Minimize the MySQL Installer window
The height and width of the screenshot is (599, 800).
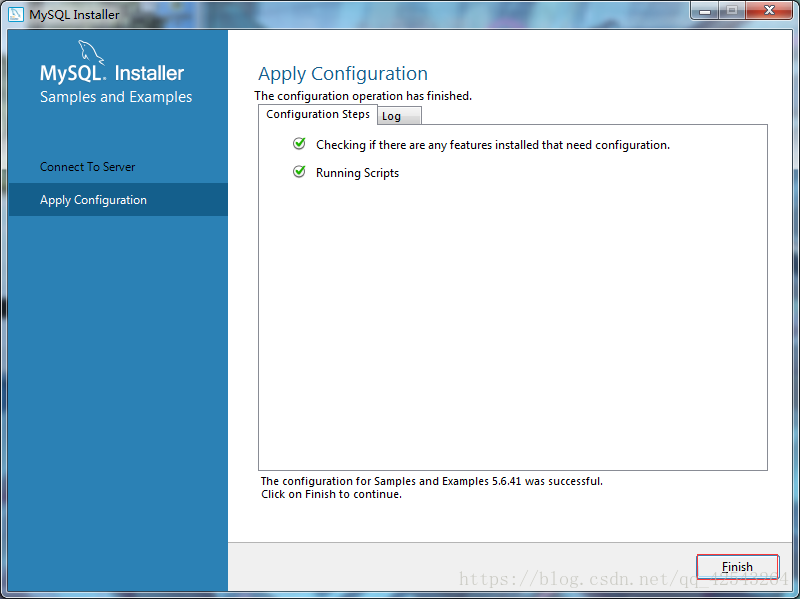(x=705, y=10)
